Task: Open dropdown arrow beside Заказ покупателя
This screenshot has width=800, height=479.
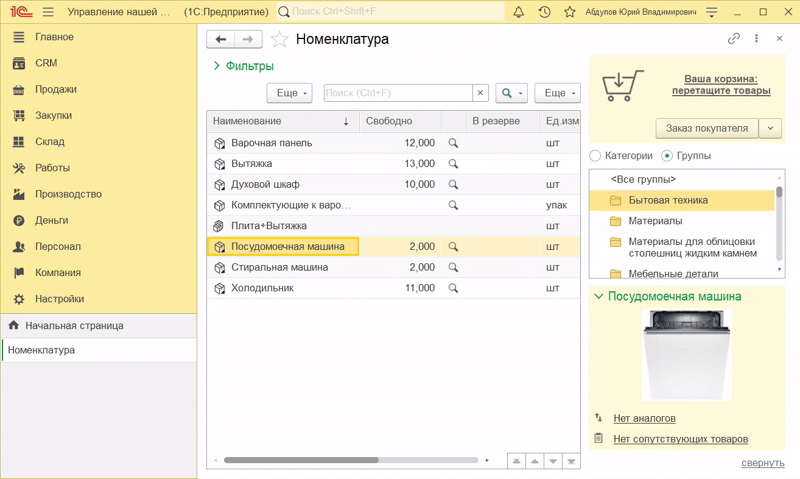Action: [x=769, y=128]
